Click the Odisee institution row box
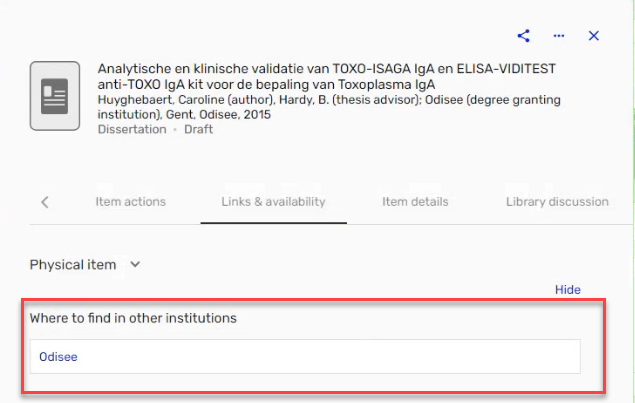This screenshot has width=635, height=403. pyautogui.click(x=305, y=356)
